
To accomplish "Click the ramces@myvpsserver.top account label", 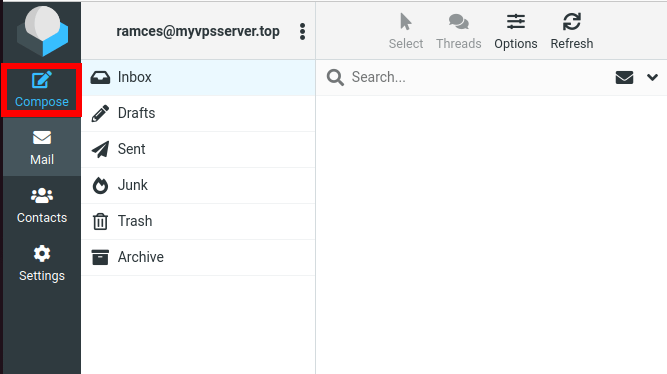I will (x=198, y=31).
